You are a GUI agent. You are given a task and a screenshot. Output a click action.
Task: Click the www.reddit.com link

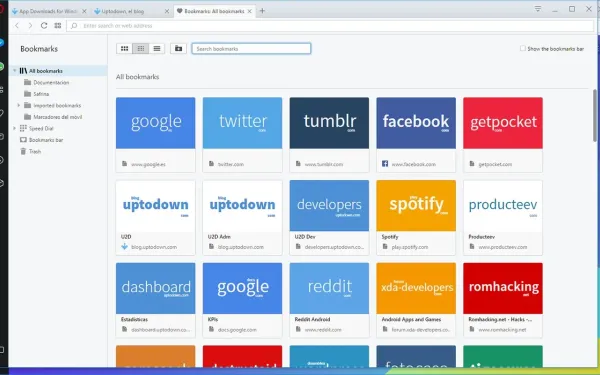pos(323,330)
